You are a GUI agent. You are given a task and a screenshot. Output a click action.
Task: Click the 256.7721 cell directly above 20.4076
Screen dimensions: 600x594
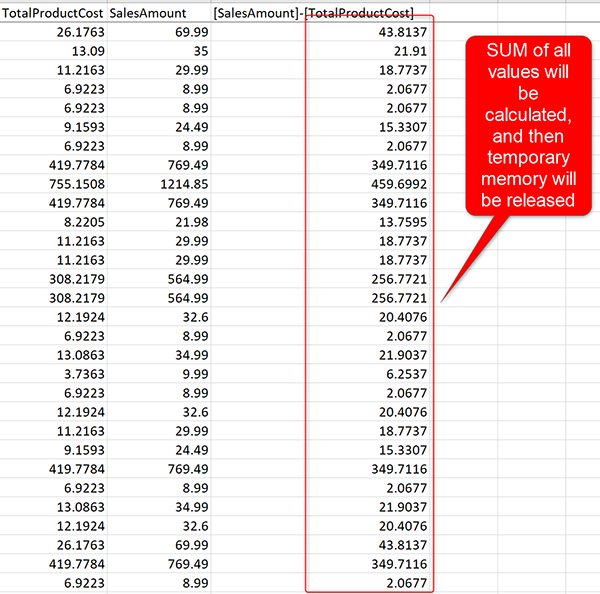tap(320, 297)
